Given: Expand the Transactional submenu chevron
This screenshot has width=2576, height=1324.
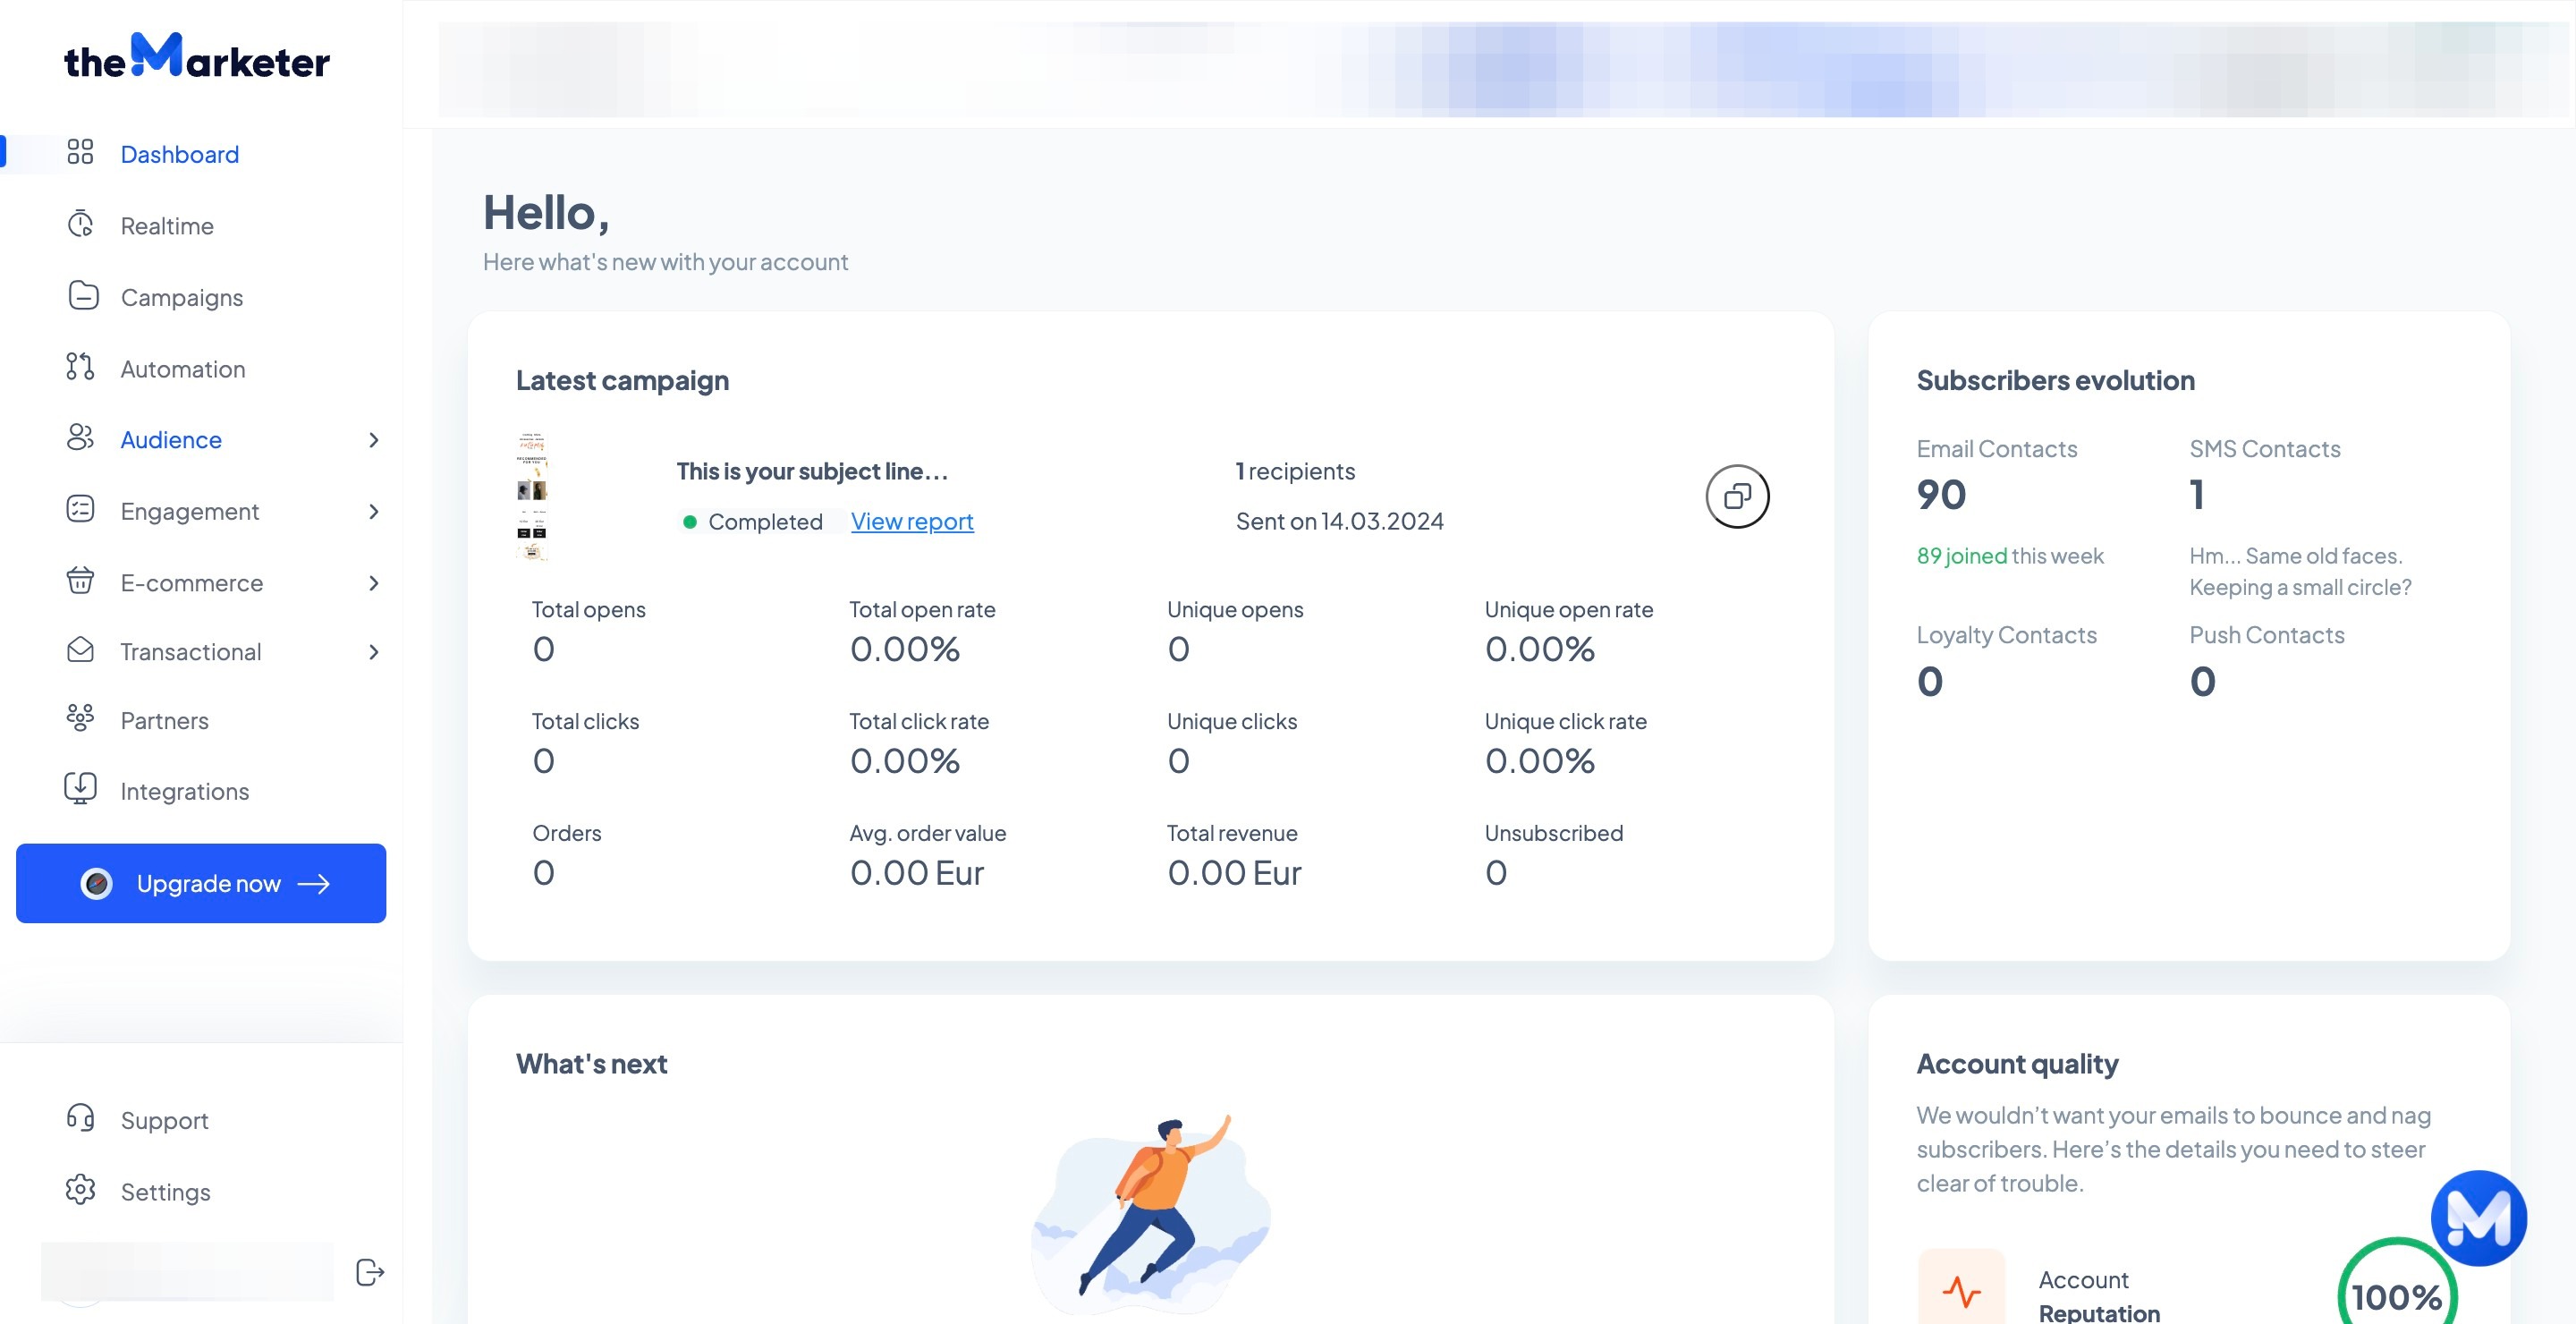Looking at the screenshot, I should click(373, 652).
